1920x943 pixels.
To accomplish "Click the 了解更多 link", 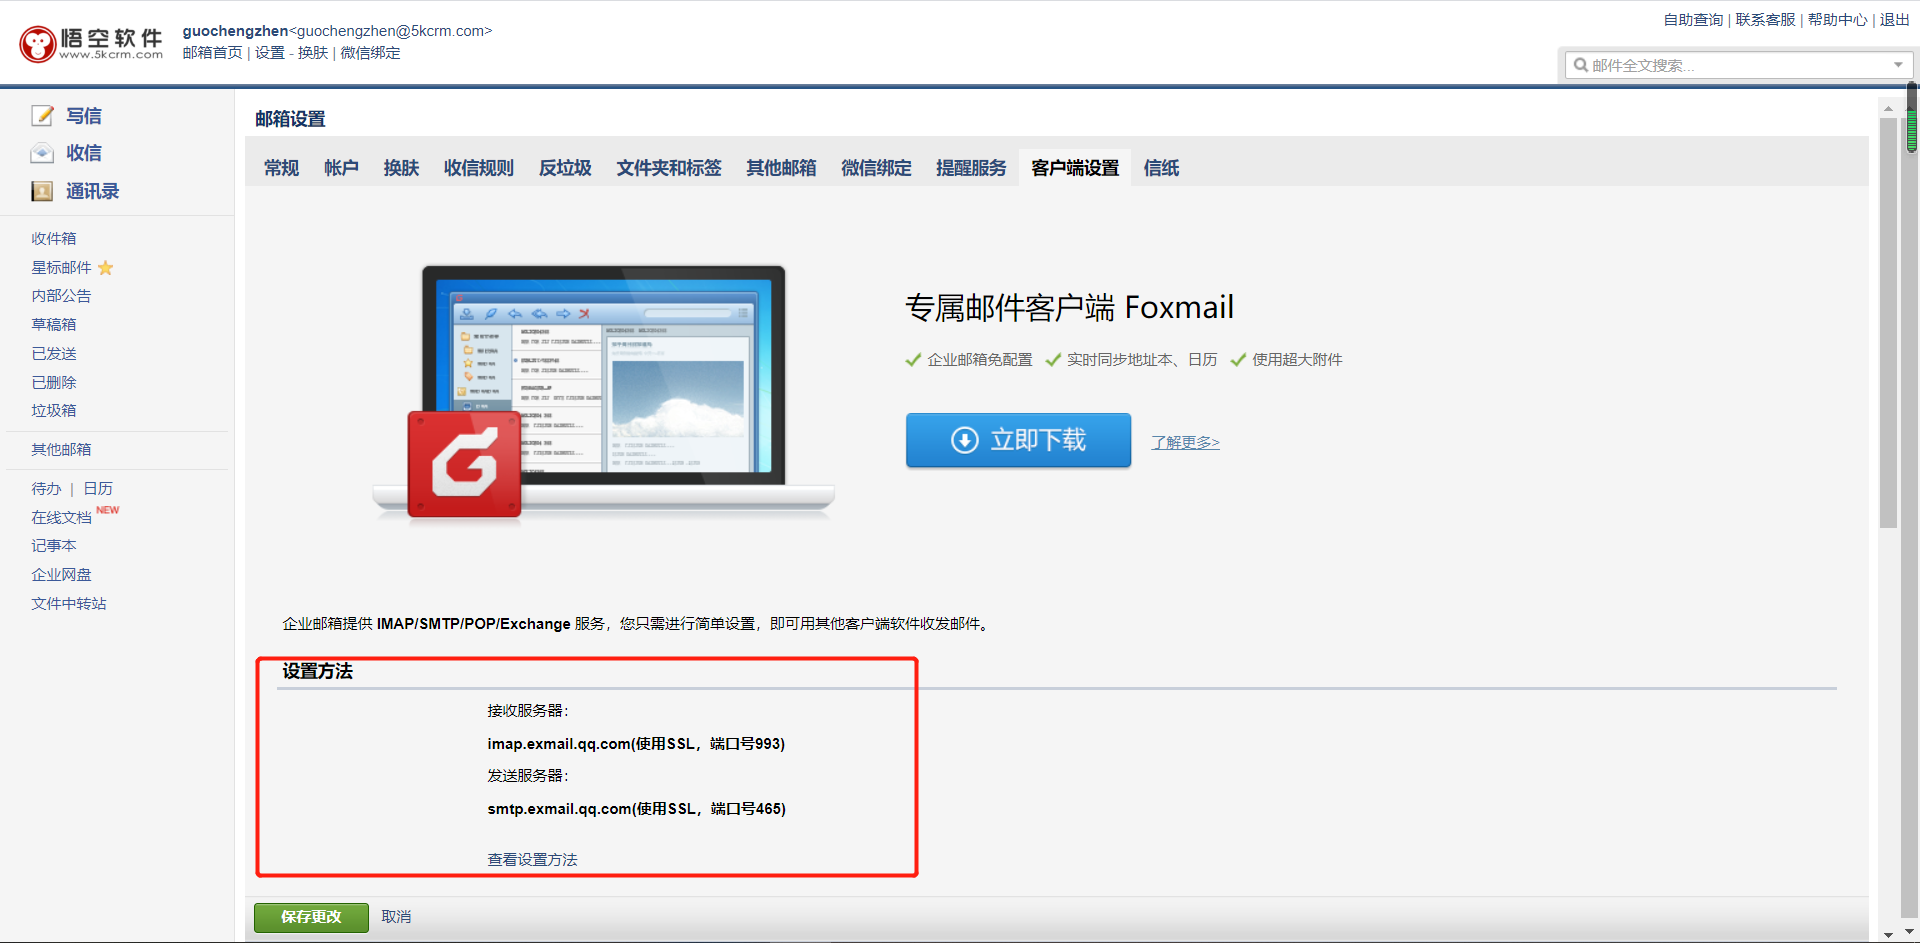I will pyautogui.click(x=1185, y=442).
